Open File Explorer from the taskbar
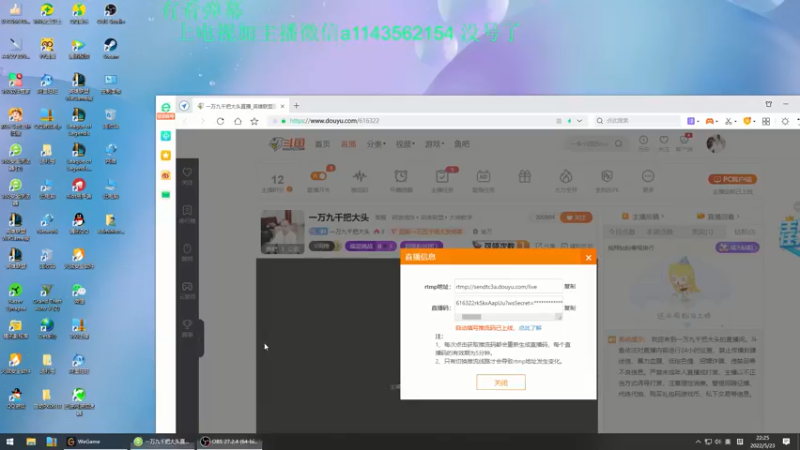This screenshot has width=800, height=450. 31,442
